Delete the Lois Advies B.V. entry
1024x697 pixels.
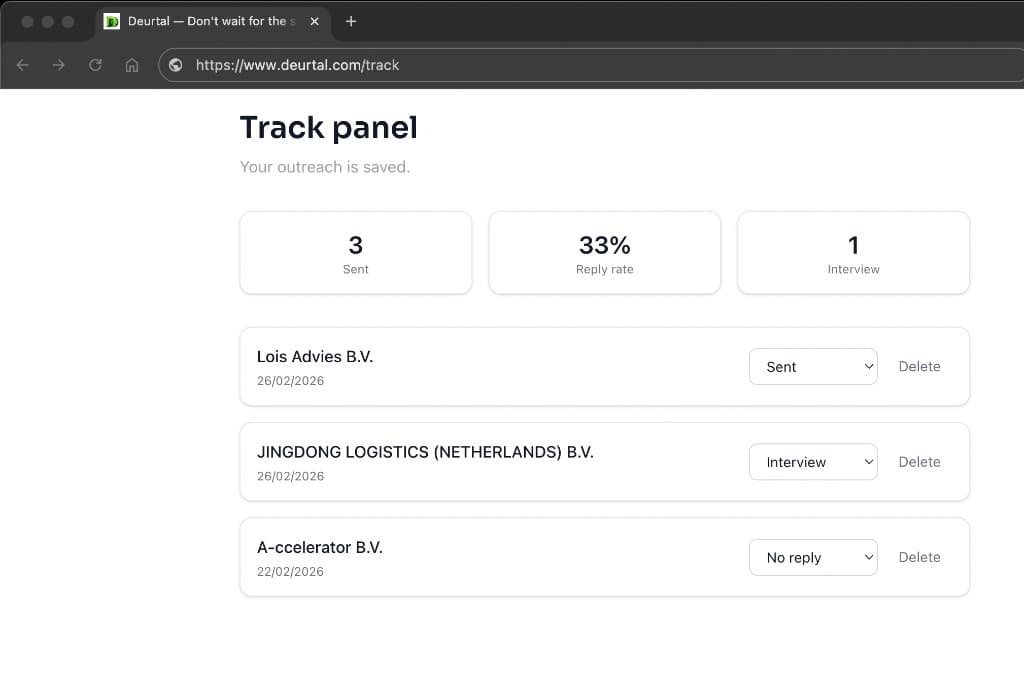click(919, 366)
